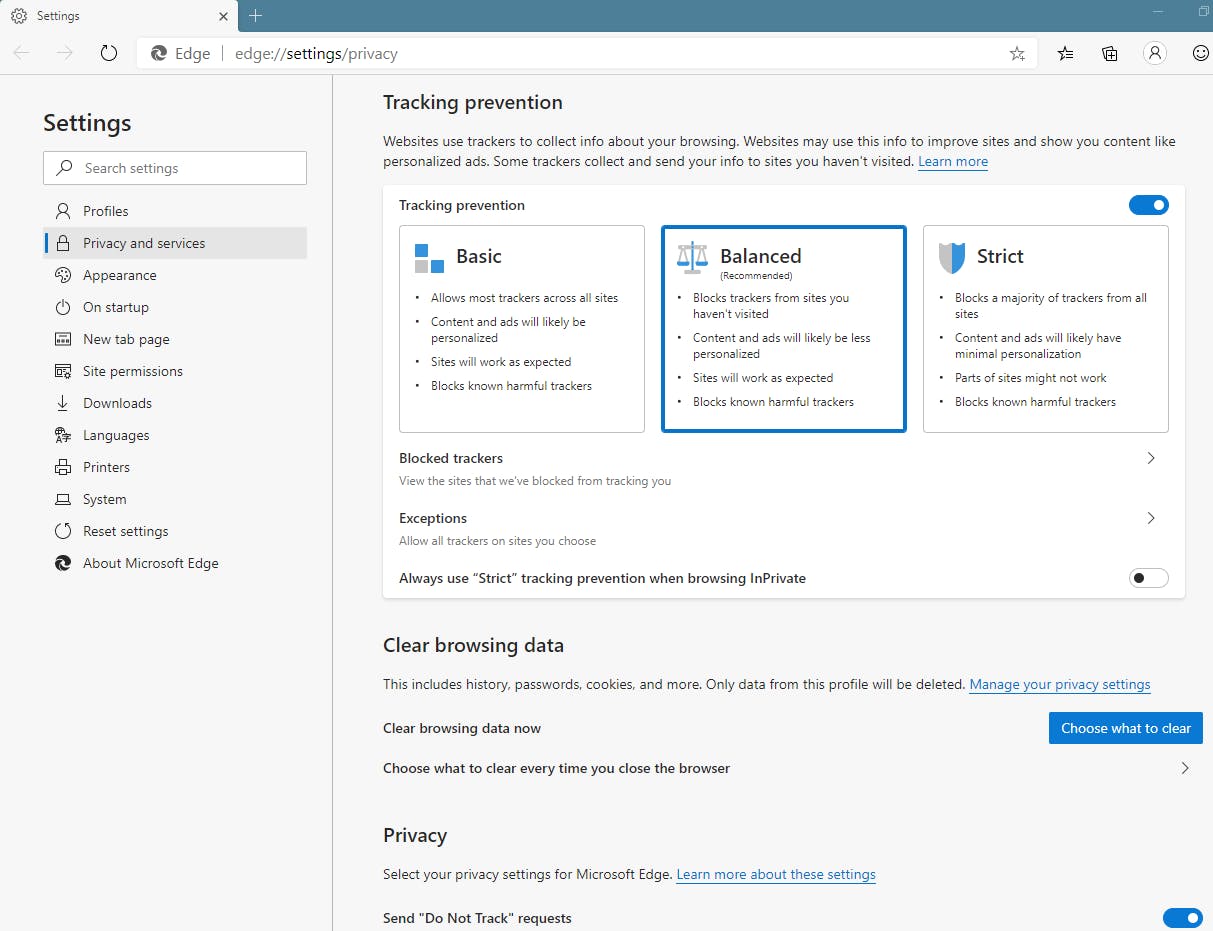This screenshot has width=1213, height=931.
Task: Enable Always use Strict InPrivate toggle
Action: [x=1148, y=578]
